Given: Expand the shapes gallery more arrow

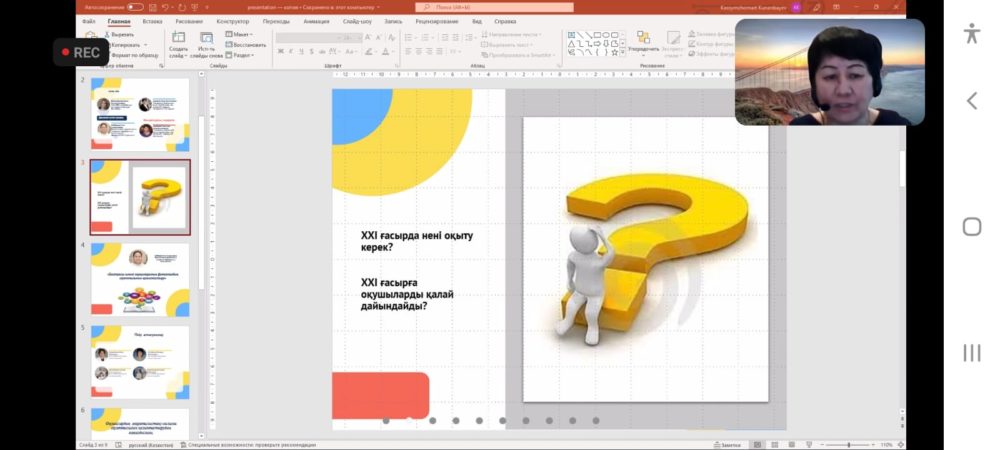Looking at the screenshot, I should click(623, 54).
